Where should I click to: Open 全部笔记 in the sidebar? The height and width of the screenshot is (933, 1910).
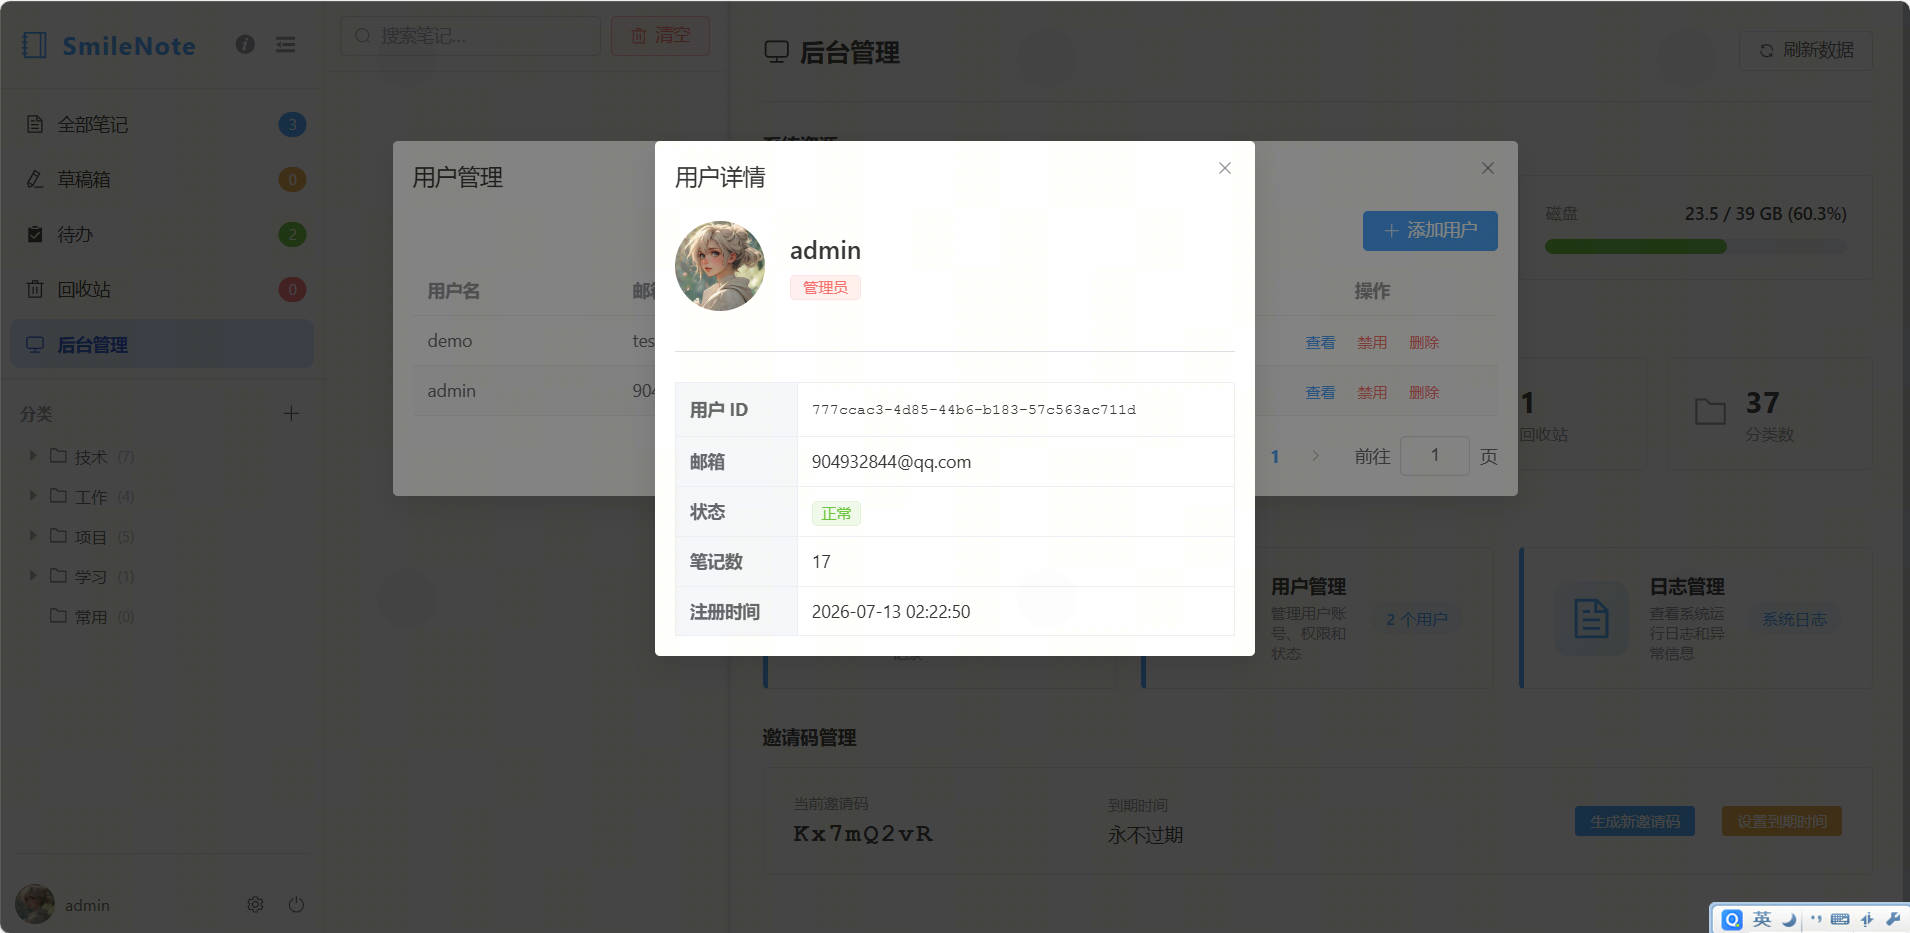coord(162,124)
